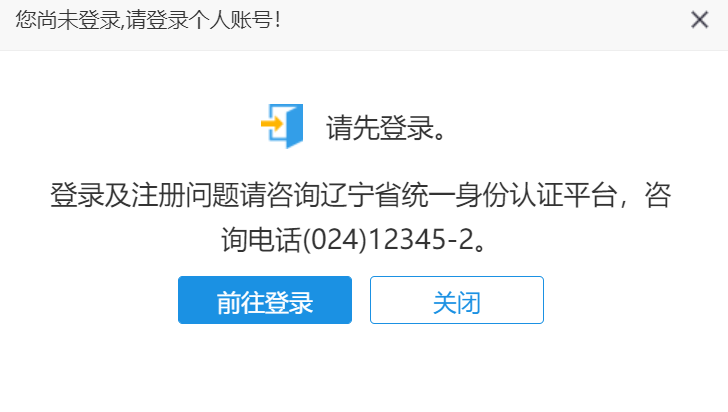Click the X at the top-right of the header
728x412 pixels.
699,20
